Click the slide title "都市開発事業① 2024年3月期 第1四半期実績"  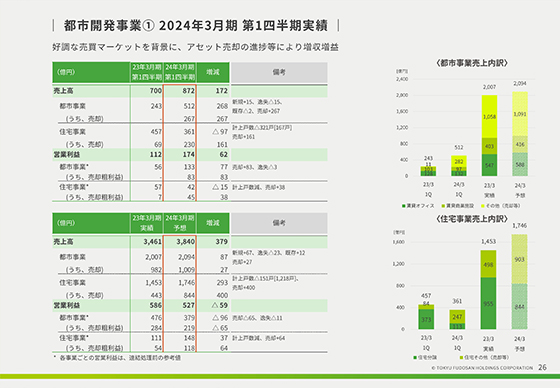(196, 26)
